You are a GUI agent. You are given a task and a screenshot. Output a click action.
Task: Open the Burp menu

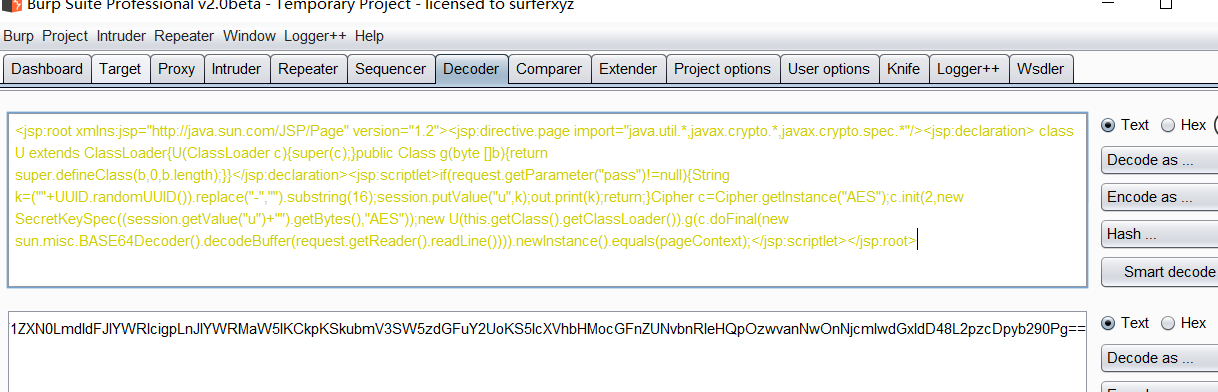[18, 36]
